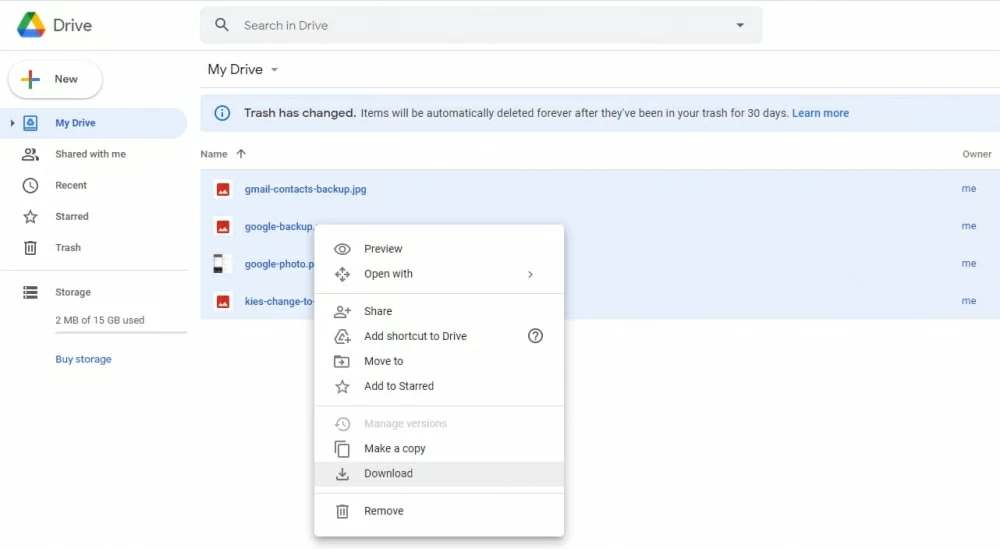1000x549 pixels.
Task: Click the Google Drive logo icon
Action: click(31, 26)
